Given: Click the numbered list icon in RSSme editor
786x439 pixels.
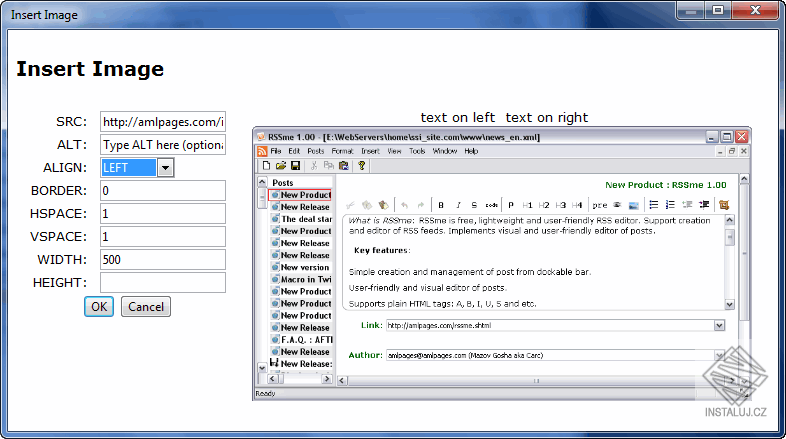Looking at the screenshot, I should [x=670, y=204].
